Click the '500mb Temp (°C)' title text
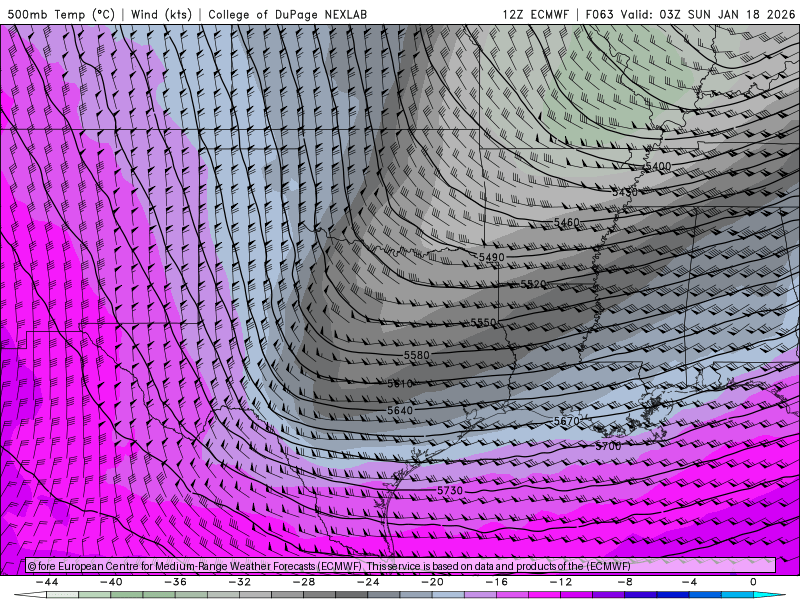The width and height of the screenshot is (800, 600). coord(61,14)
